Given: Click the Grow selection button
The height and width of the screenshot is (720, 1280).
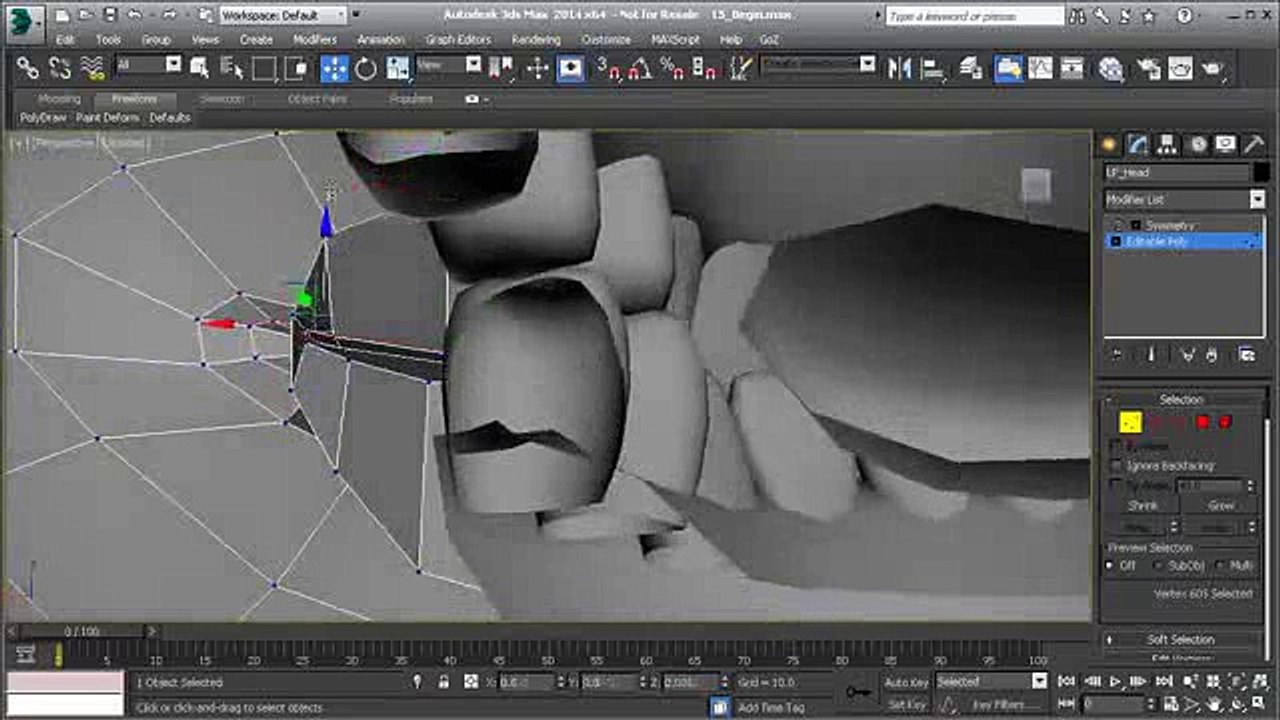Looking at the screenshot, I should coord(1221,506).
